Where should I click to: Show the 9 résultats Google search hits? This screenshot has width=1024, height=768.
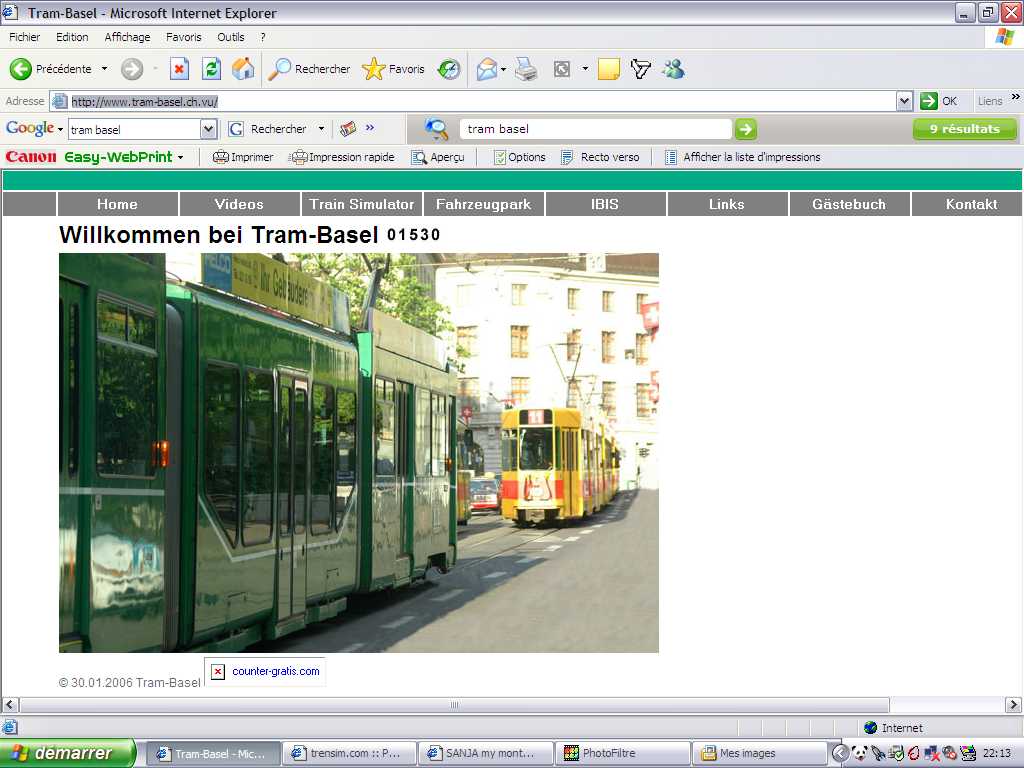(963, 128)
